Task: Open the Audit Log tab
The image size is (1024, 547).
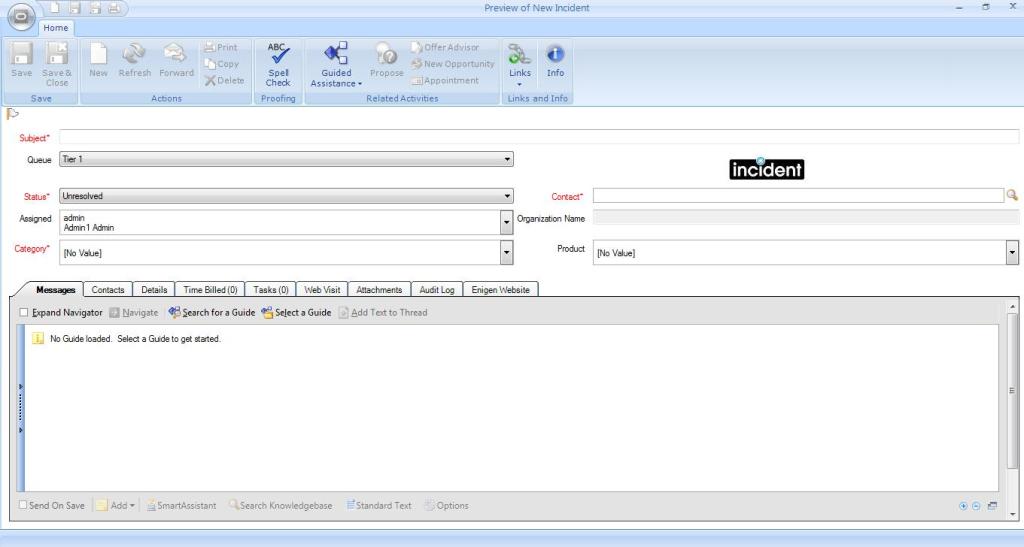Action: coord(437,290)
